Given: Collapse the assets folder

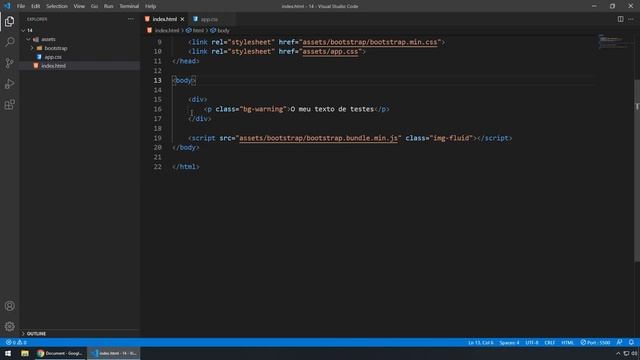Looking at the screenshot, I should (28, 39).
